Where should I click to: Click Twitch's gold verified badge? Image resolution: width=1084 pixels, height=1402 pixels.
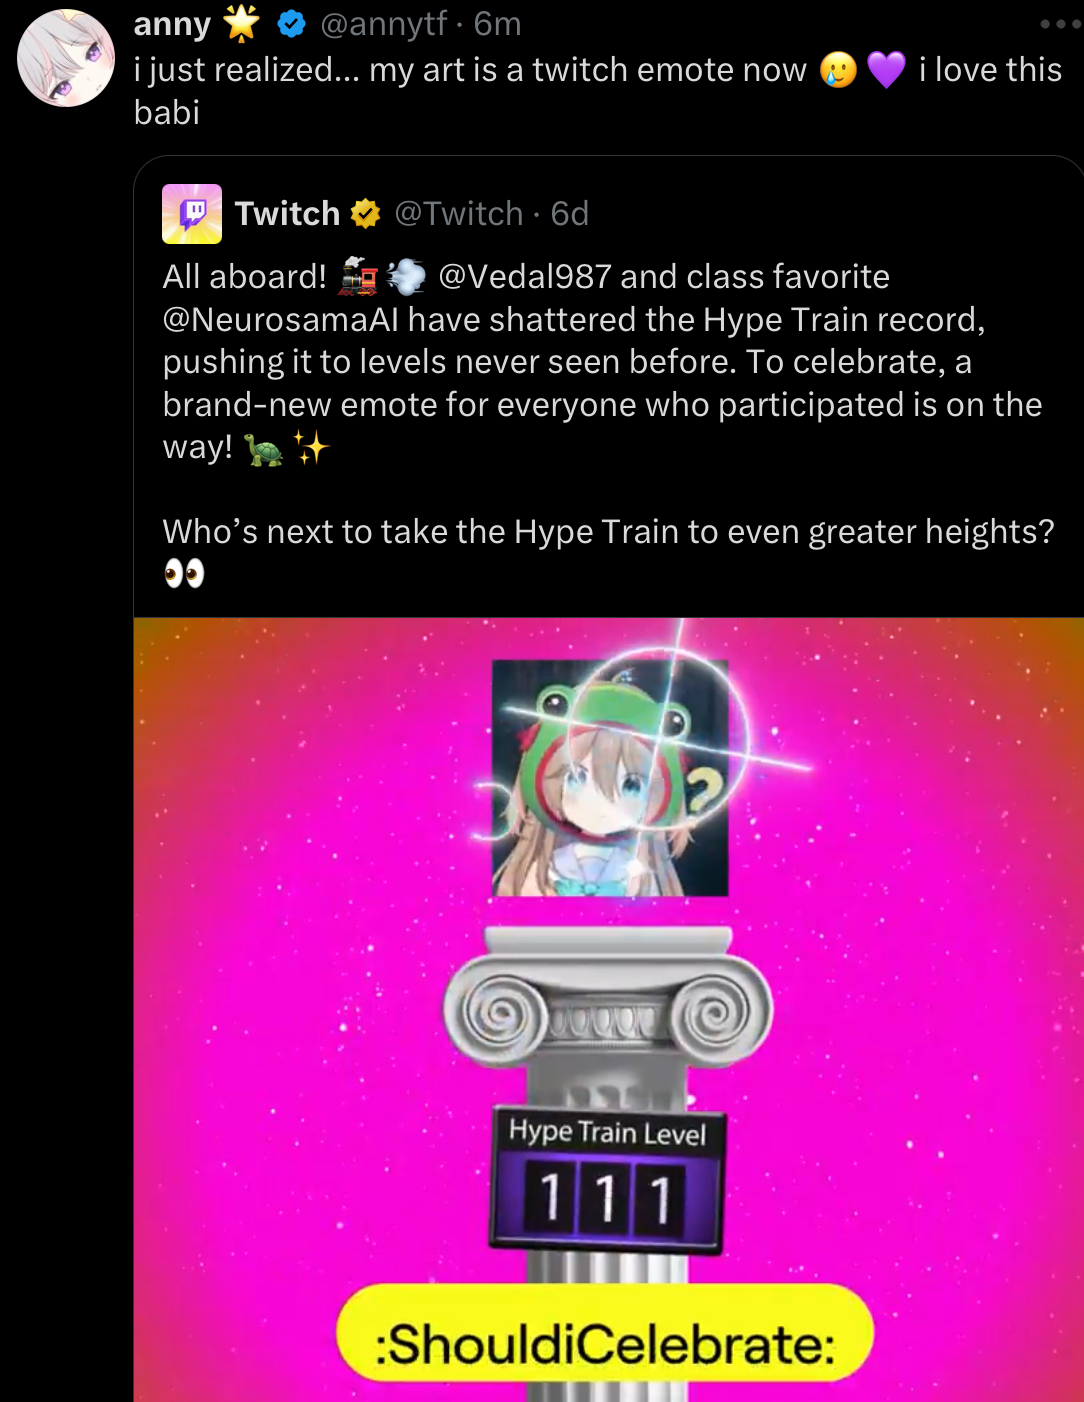[x=366, y=214]
